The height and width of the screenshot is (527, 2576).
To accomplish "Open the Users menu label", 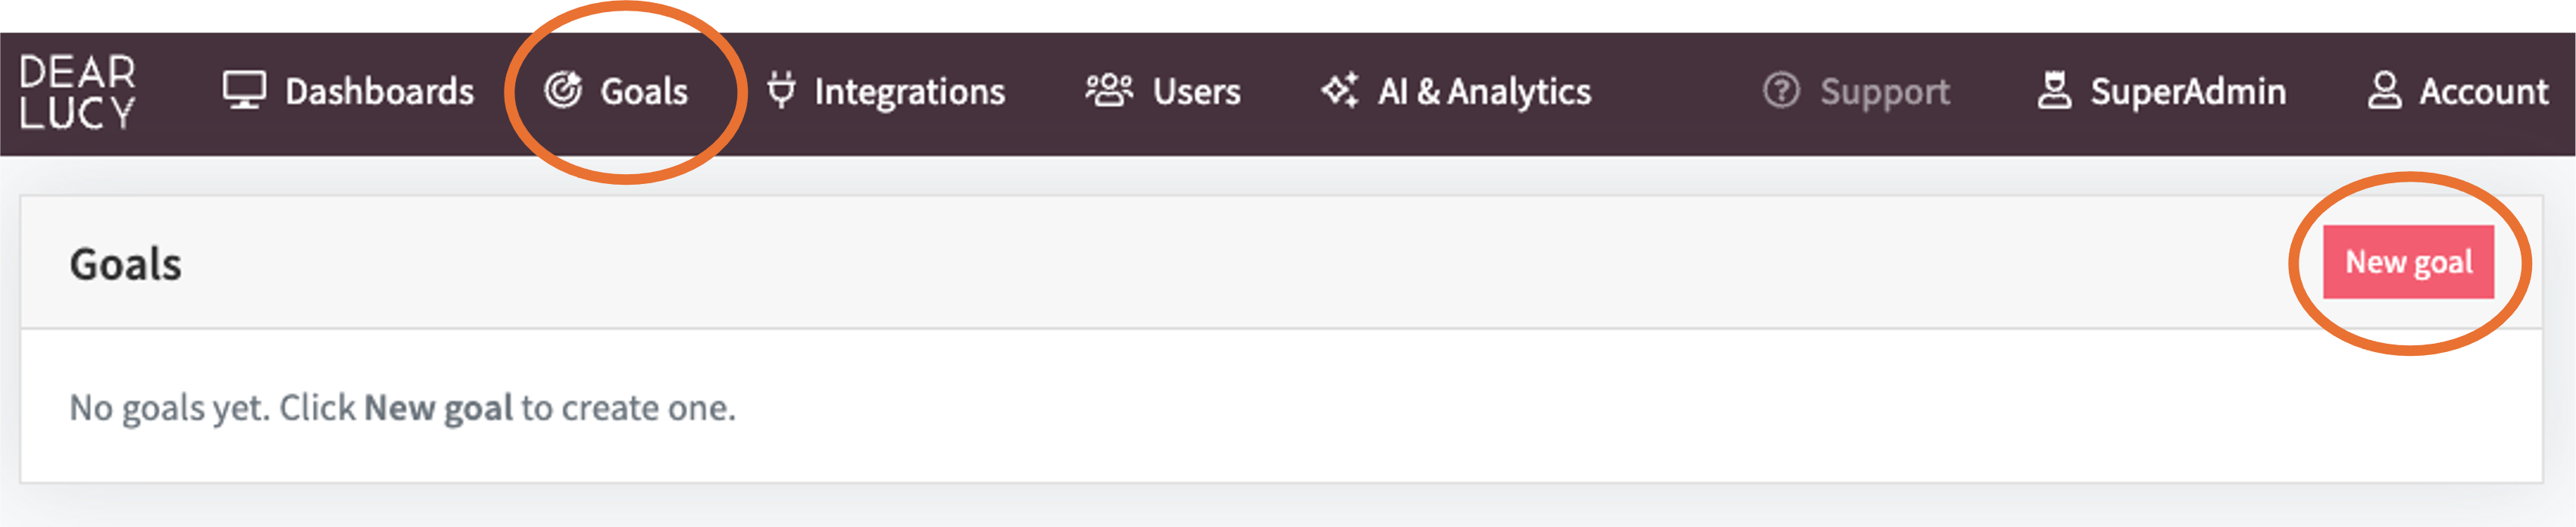I will pyautogui.click(x=1196, y=91).
